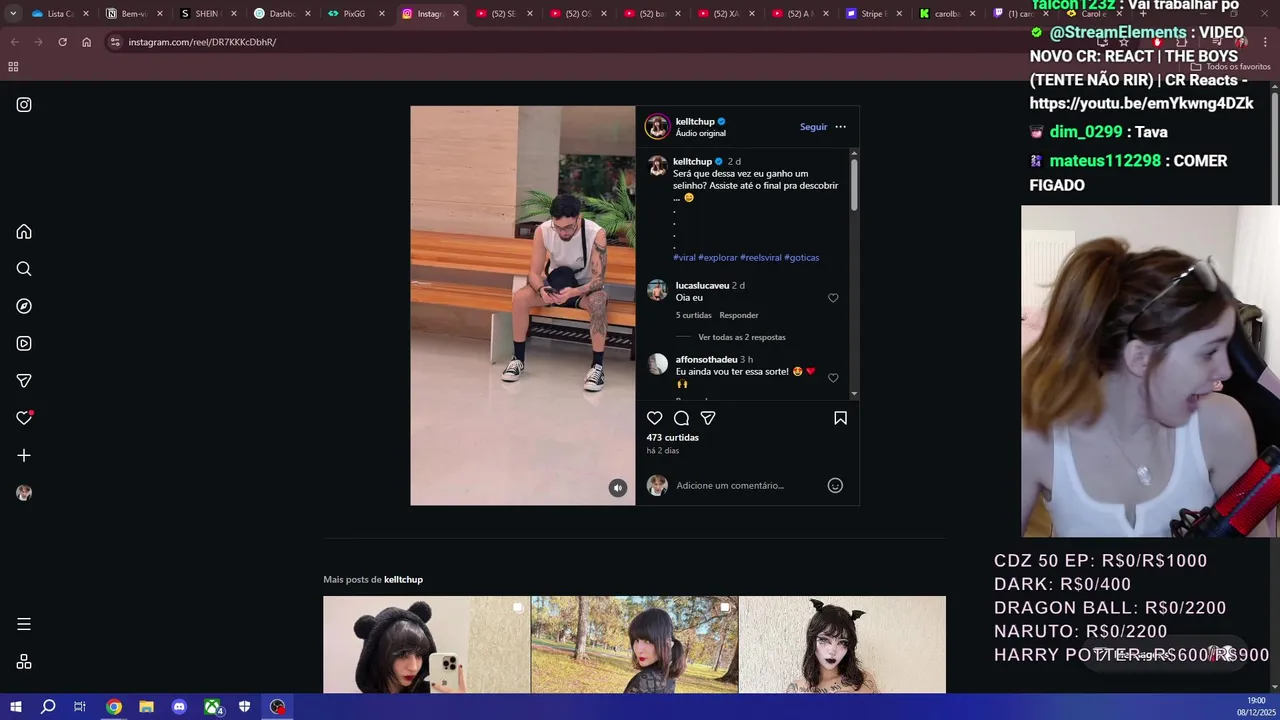Open the Explore compass icon
The image size is (1280, 720).
point(24,306)
